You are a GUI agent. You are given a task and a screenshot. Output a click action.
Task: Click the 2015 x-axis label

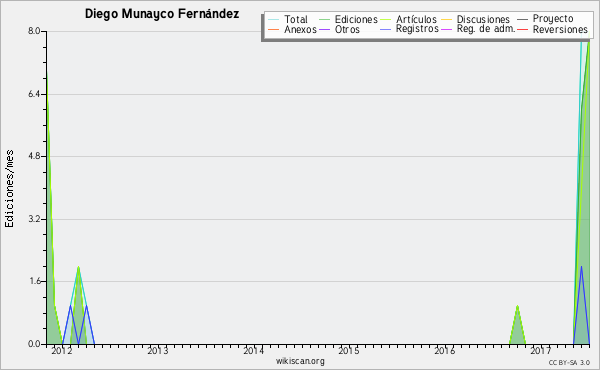pos(349,351)
